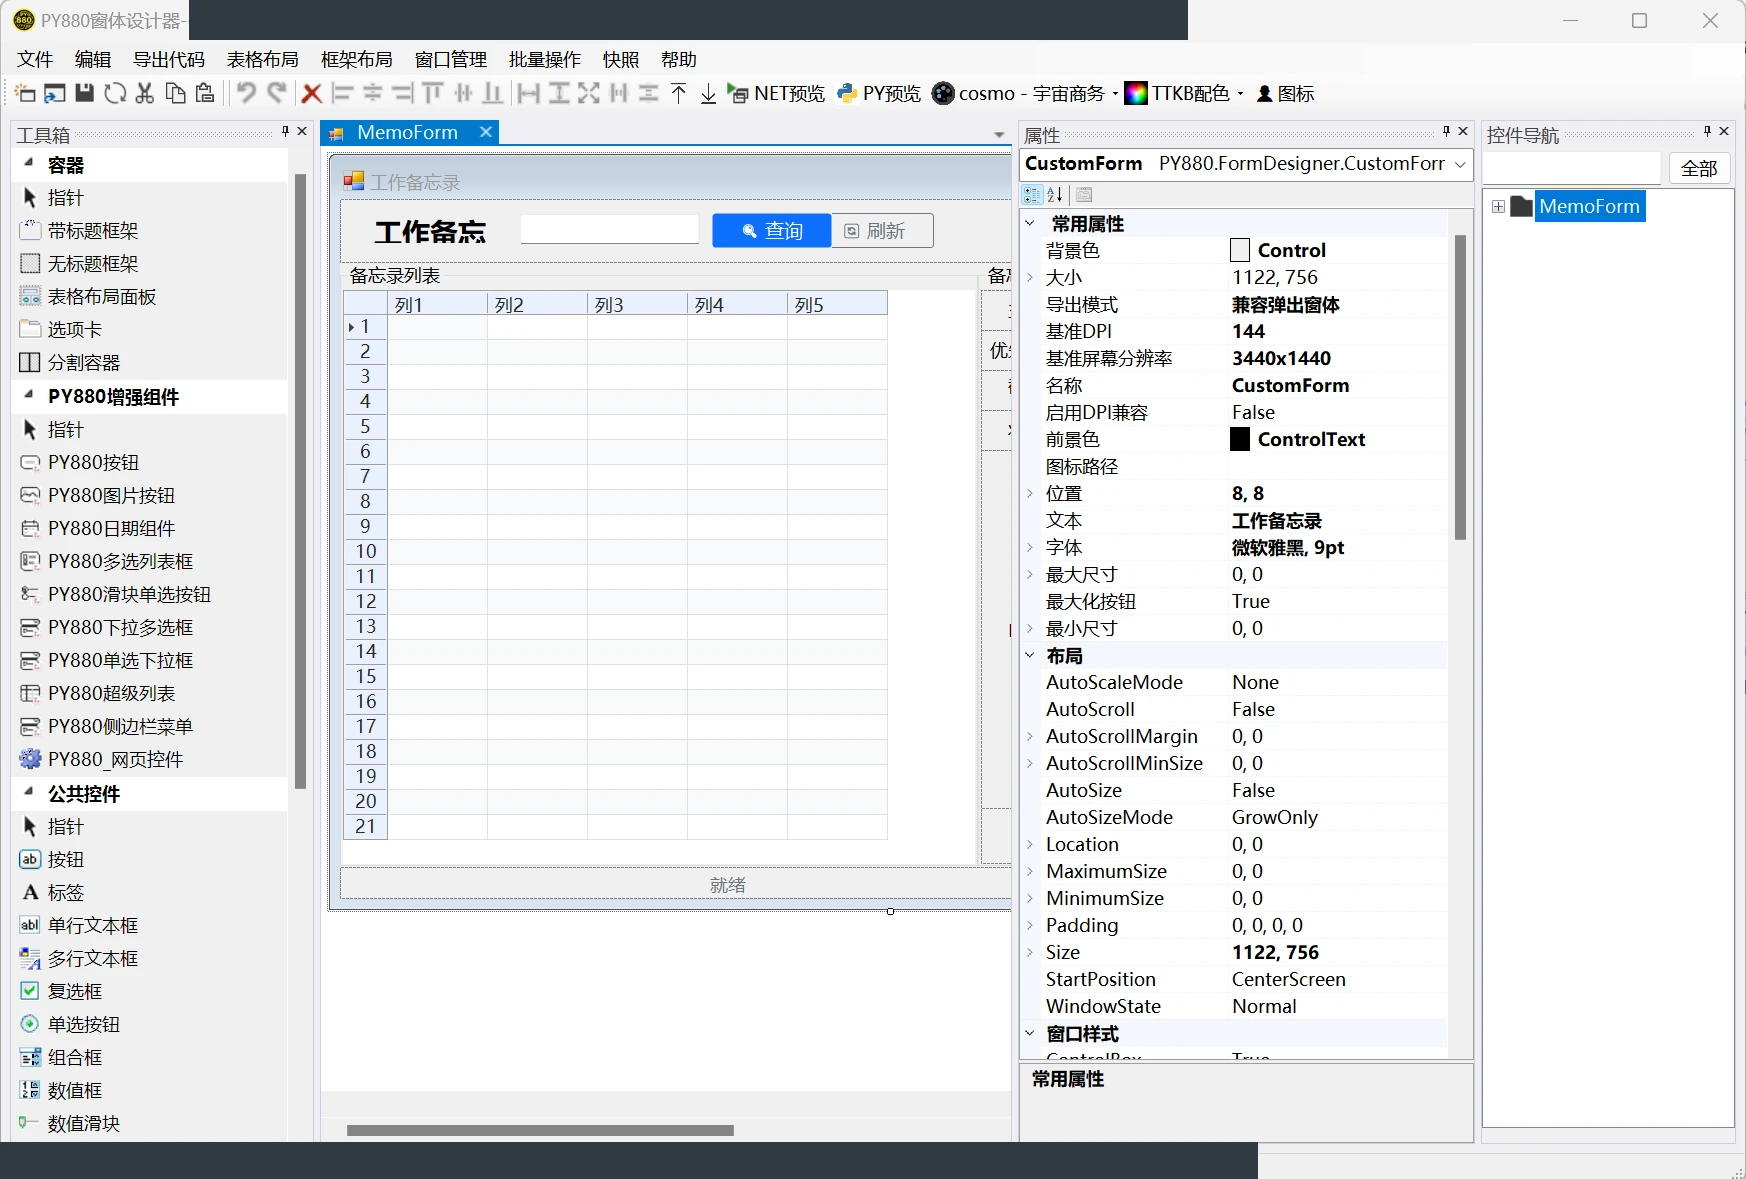Click the 刷新 refresh button on form
Screen dimensions: 1746x1179
pos(883,231)
